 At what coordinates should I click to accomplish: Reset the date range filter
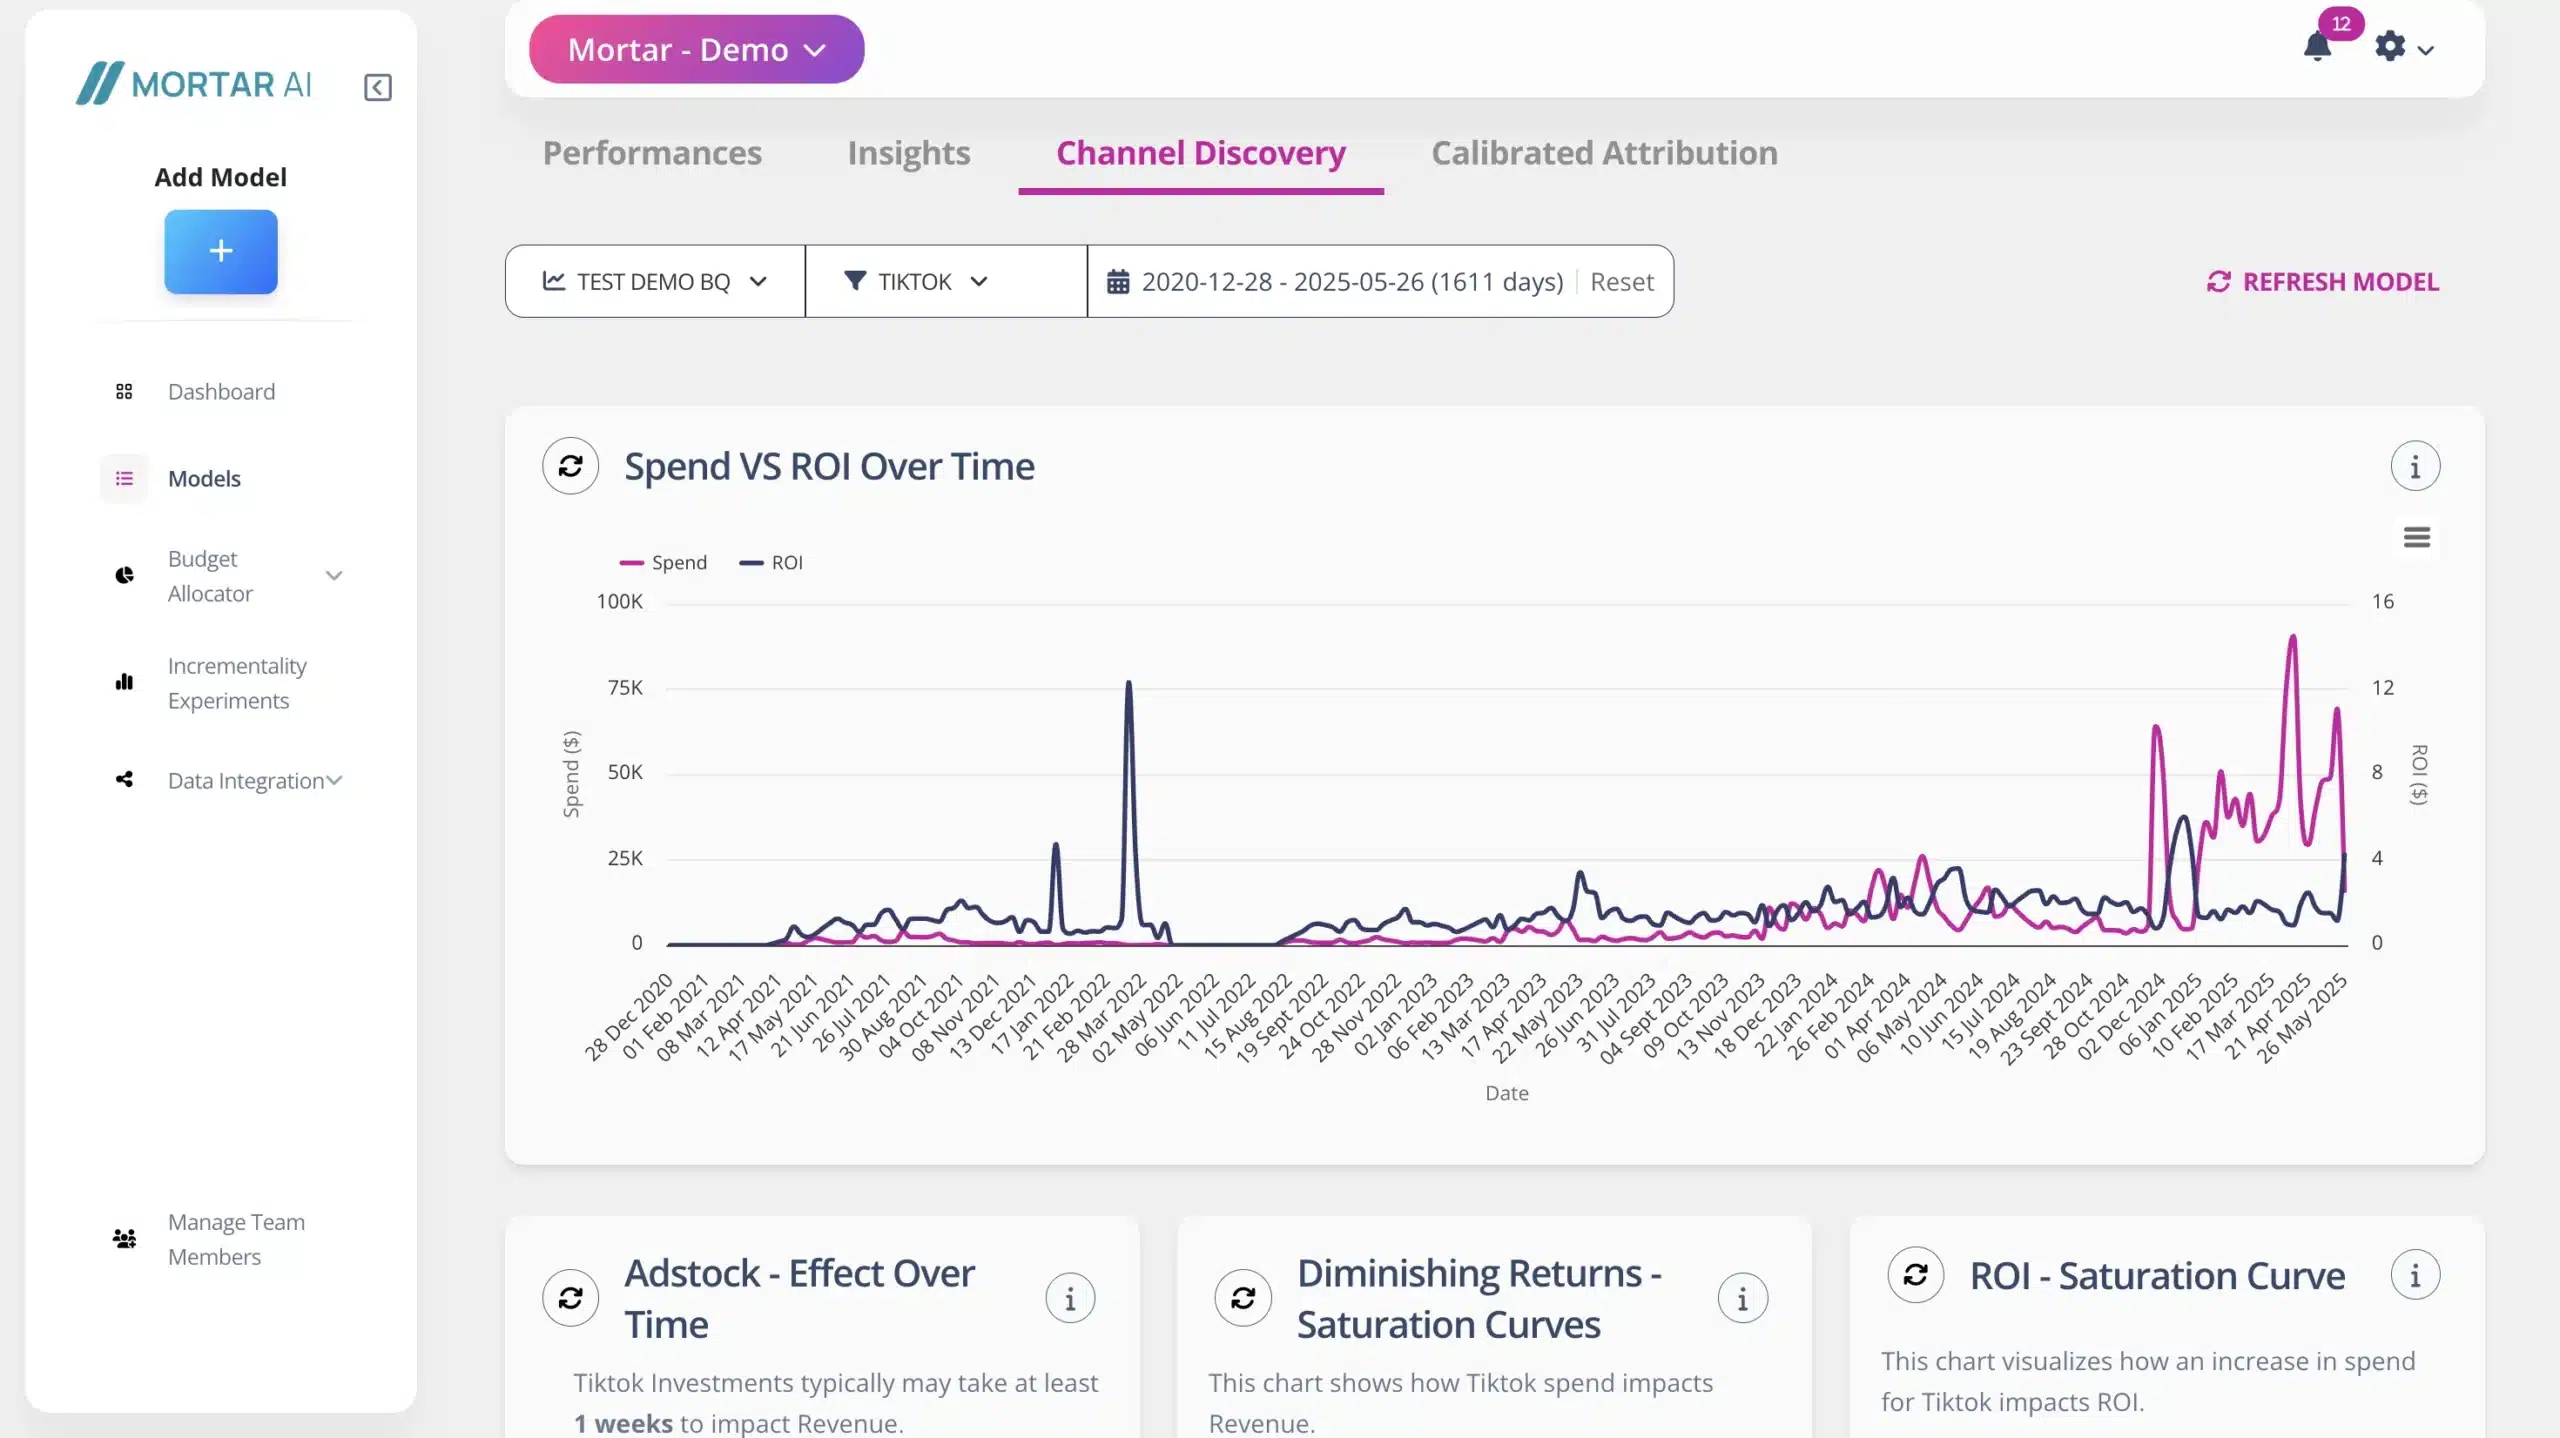click(x=1621, y=282)
